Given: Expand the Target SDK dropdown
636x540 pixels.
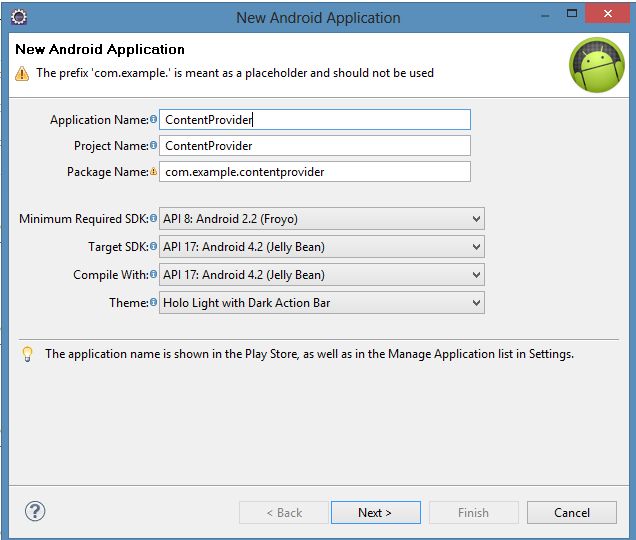Looking at the screenshot, I should [321, 247].
